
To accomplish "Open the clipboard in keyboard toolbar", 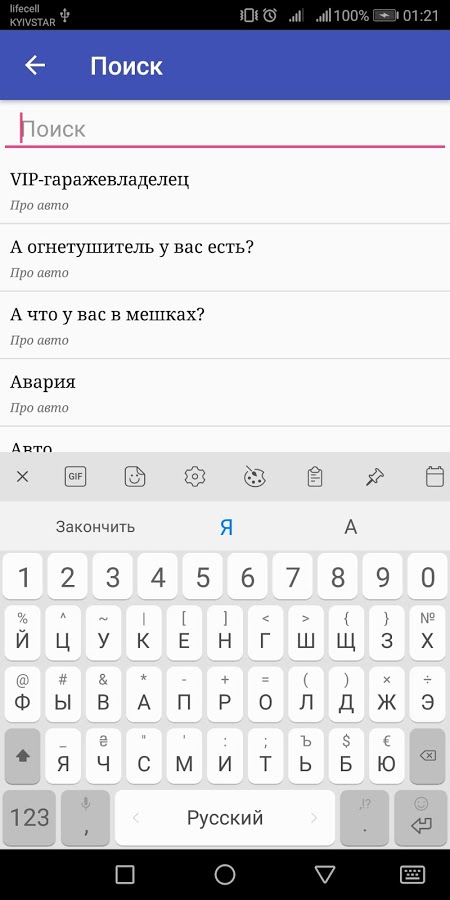I will pos(315,476).
